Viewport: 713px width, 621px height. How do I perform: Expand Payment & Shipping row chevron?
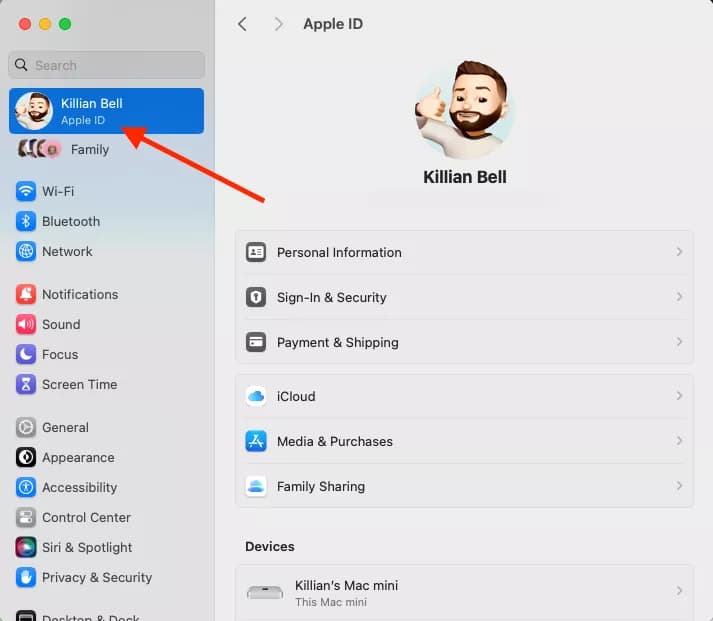[679, 342]
